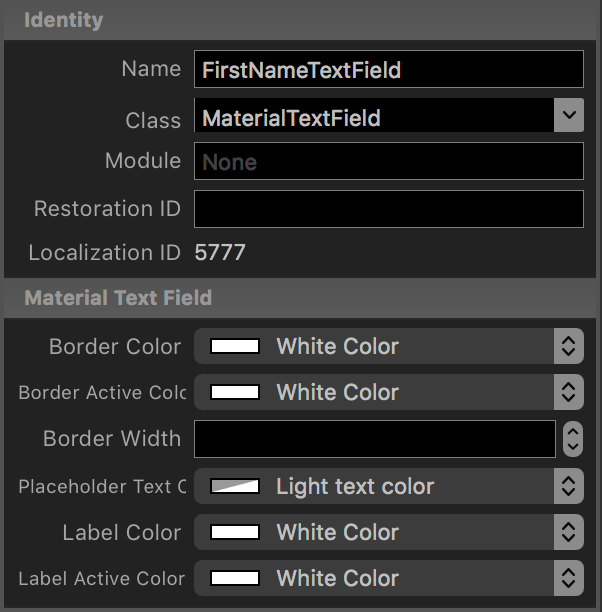
Task: Click the Border Width input field
Action: pos(374,439)
